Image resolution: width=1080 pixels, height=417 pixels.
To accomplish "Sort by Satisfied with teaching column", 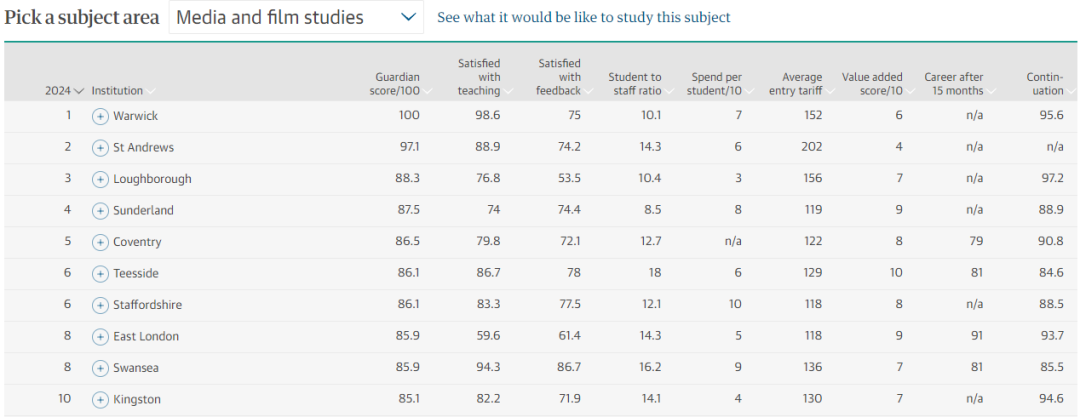I will (479, 77).
